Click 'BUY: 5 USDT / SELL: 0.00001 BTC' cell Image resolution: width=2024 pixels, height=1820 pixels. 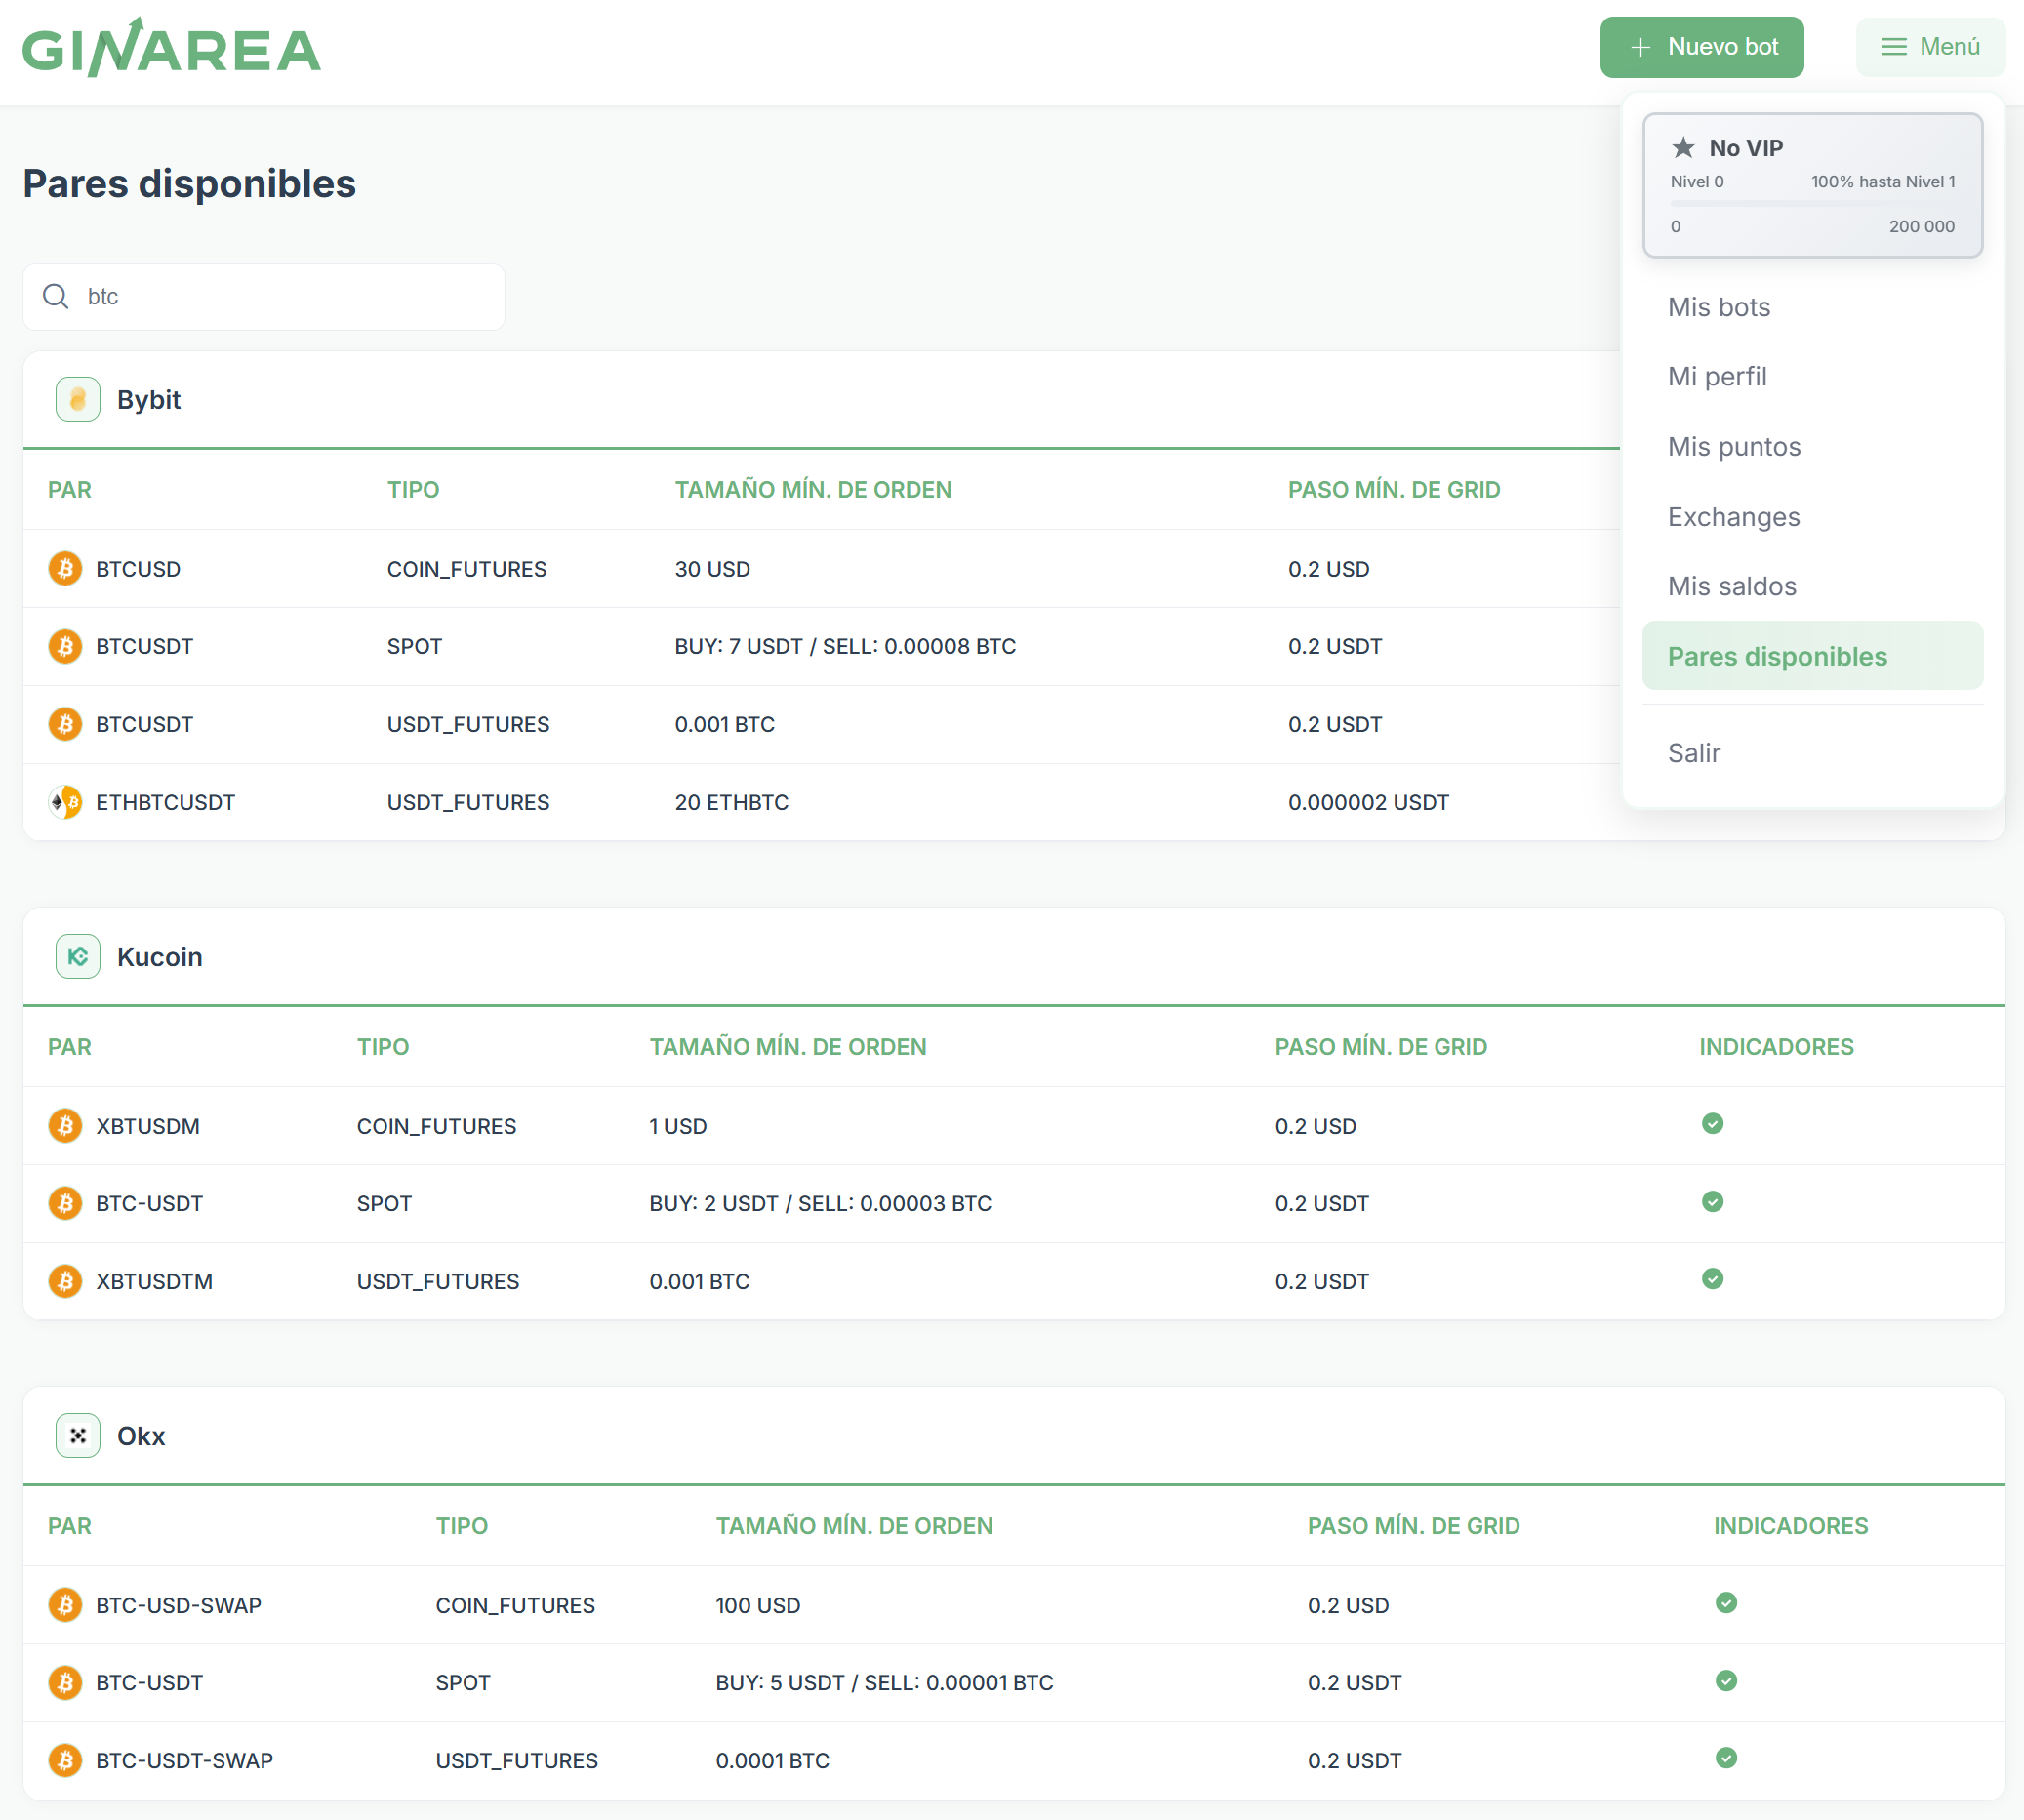pyautogui.click(x=885, y=1683)
